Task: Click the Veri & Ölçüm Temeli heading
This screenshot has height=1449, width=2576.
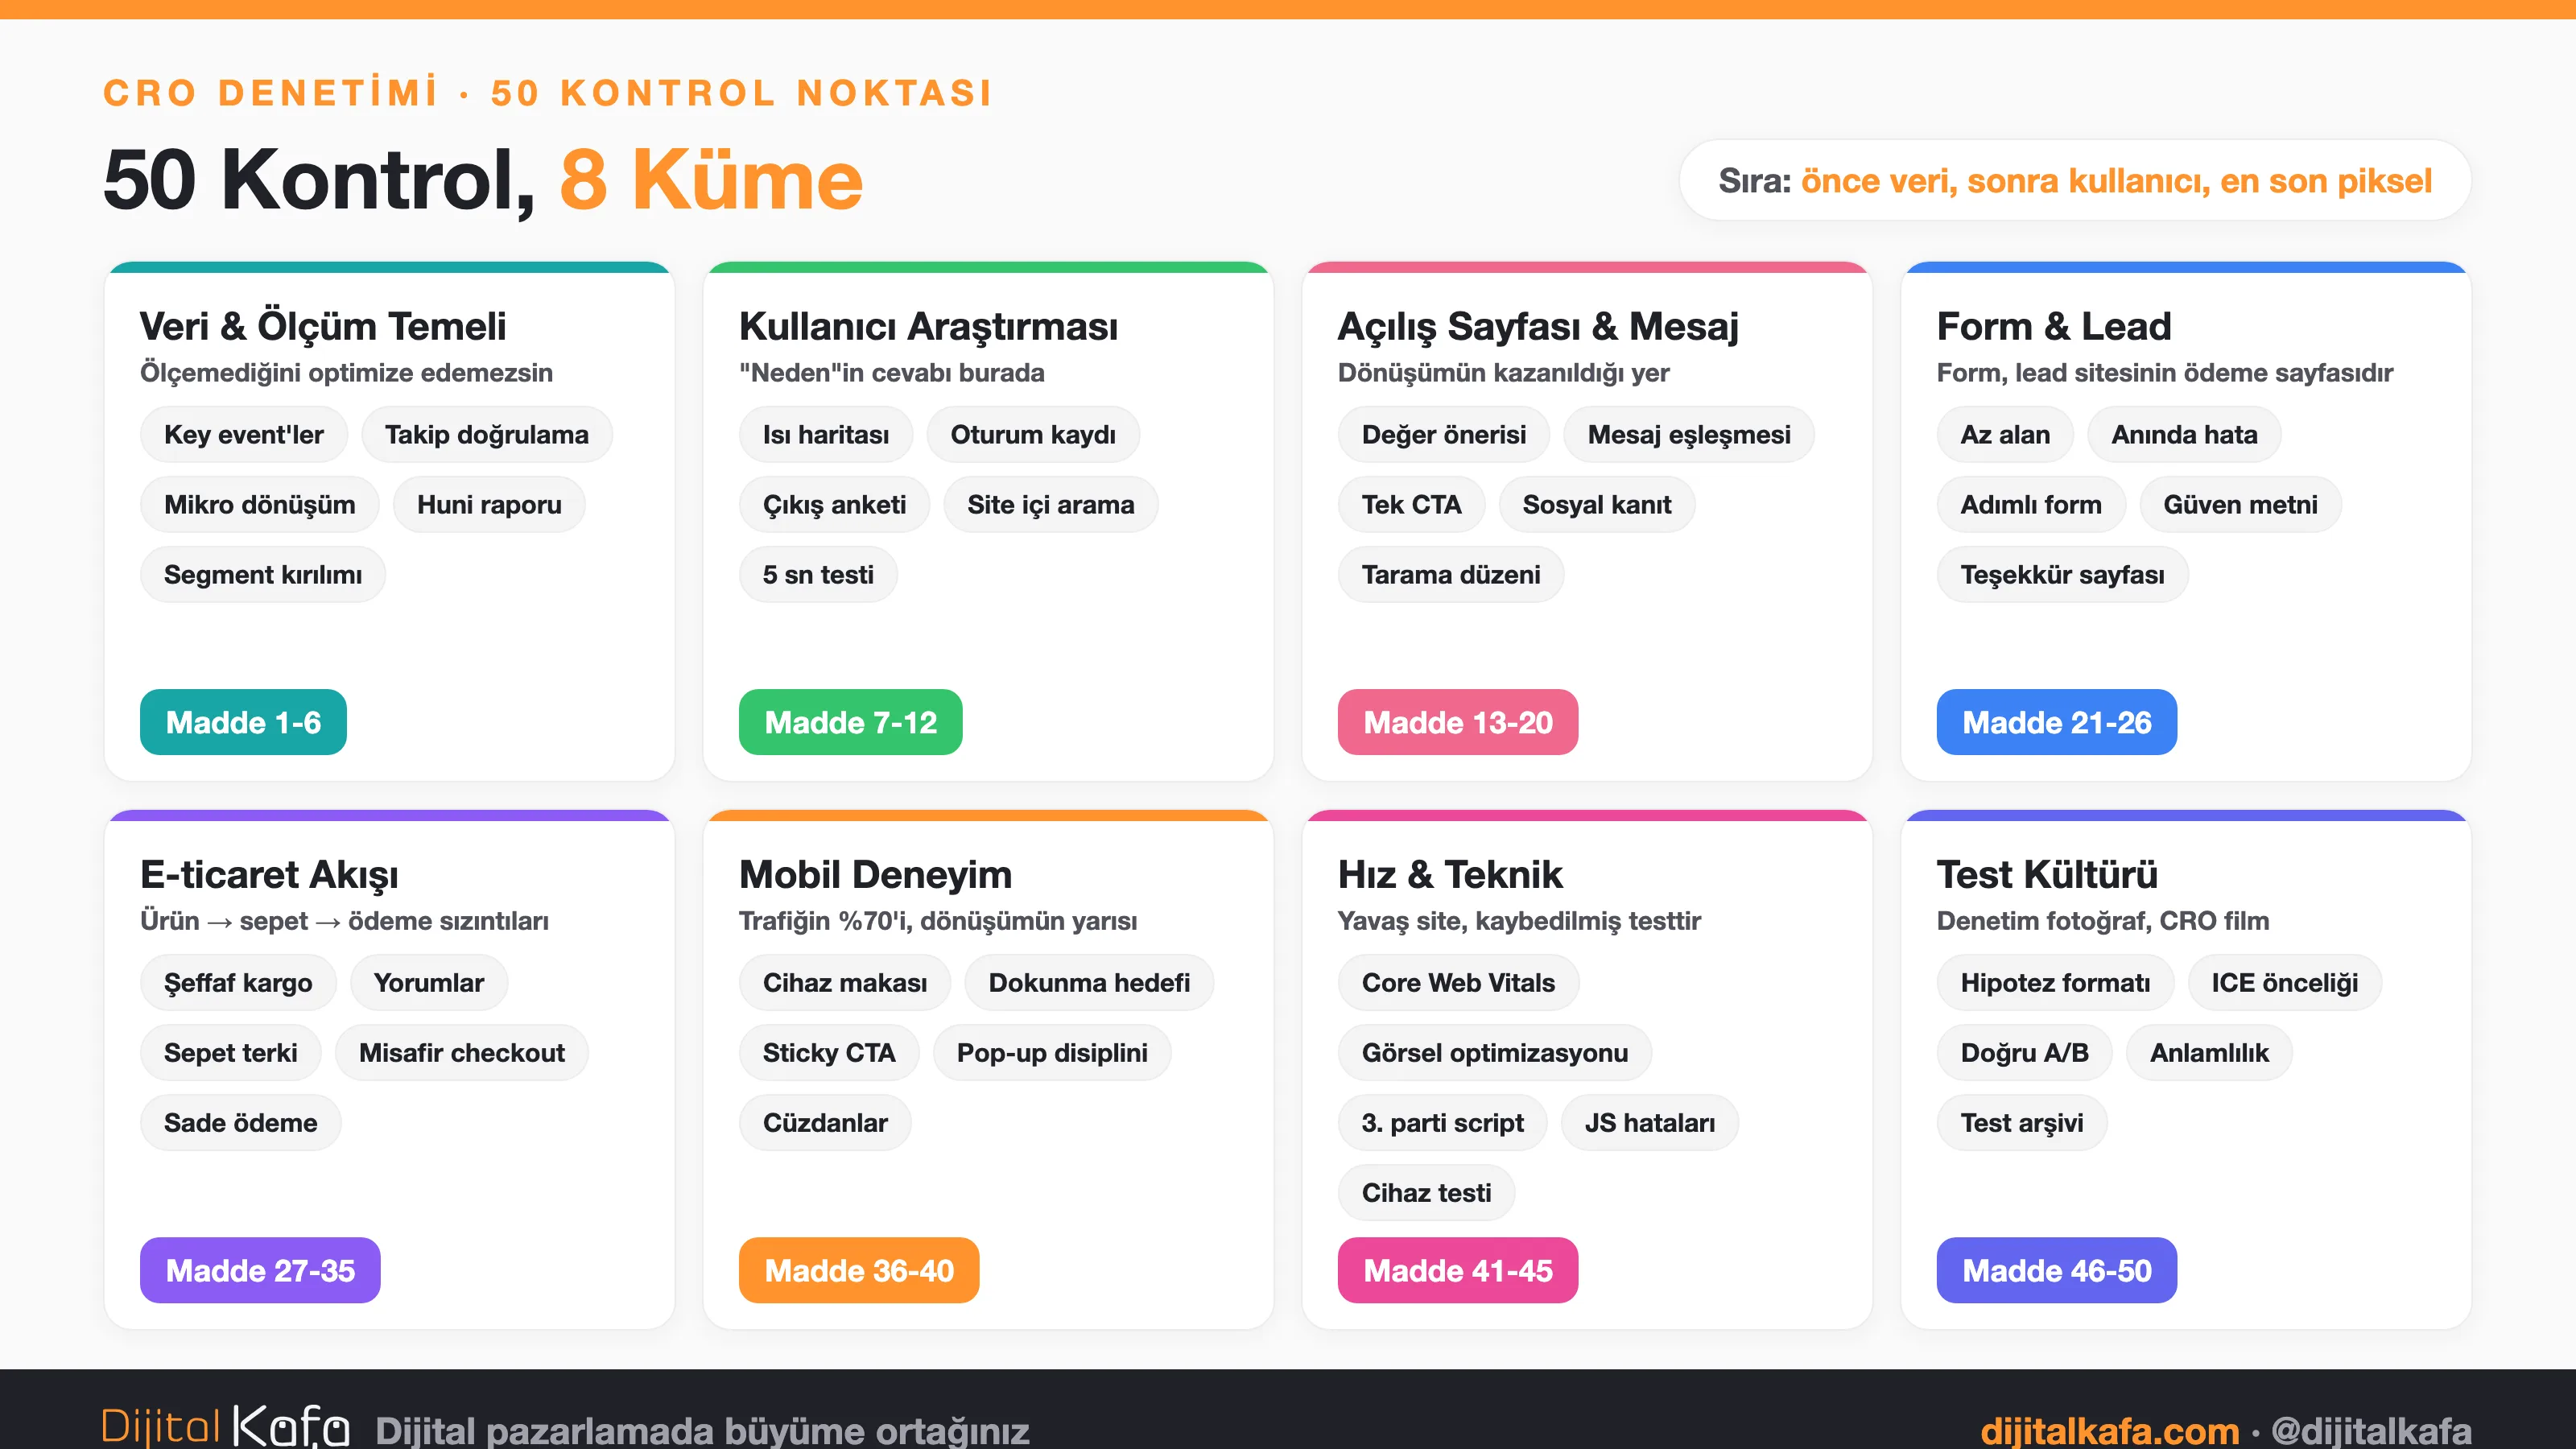Action: pyautogui.click(x=323, y=326)
